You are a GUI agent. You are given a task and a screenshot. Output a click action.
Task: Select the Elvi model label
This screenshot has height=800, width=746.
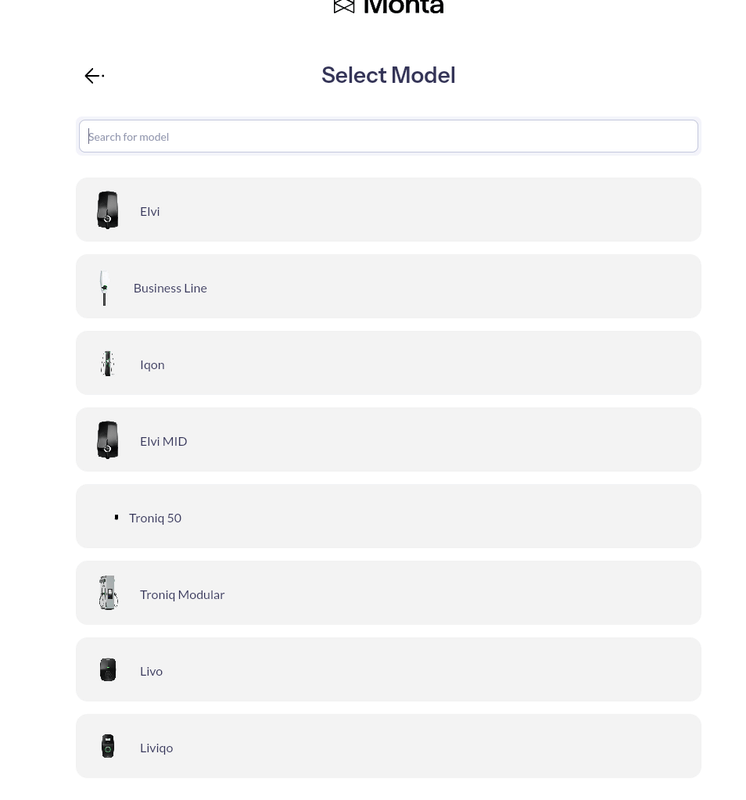pos(150,211)
